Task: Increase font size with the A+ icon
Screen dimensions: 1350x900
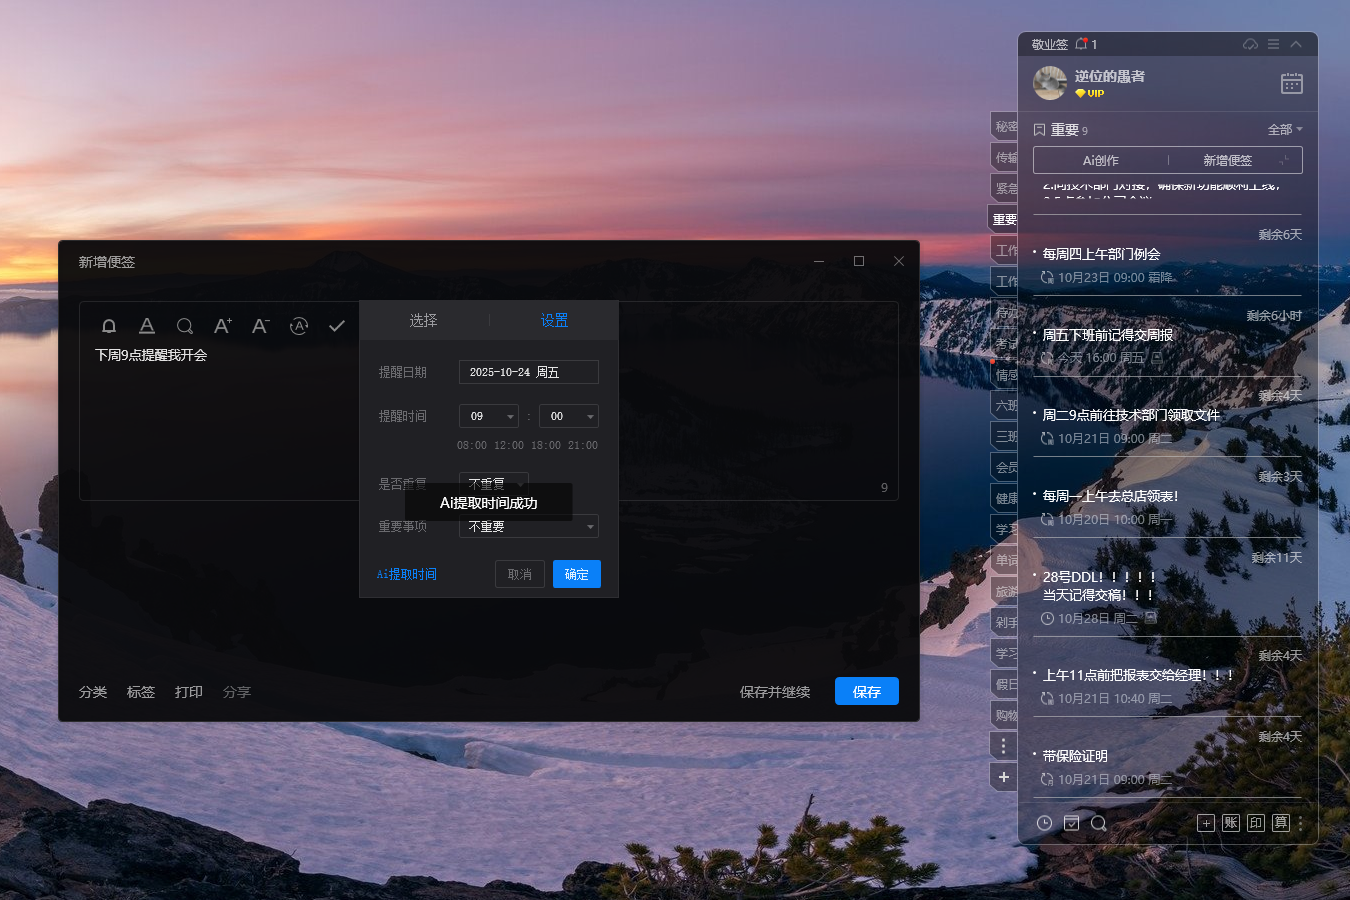Action: coord(222,326)
